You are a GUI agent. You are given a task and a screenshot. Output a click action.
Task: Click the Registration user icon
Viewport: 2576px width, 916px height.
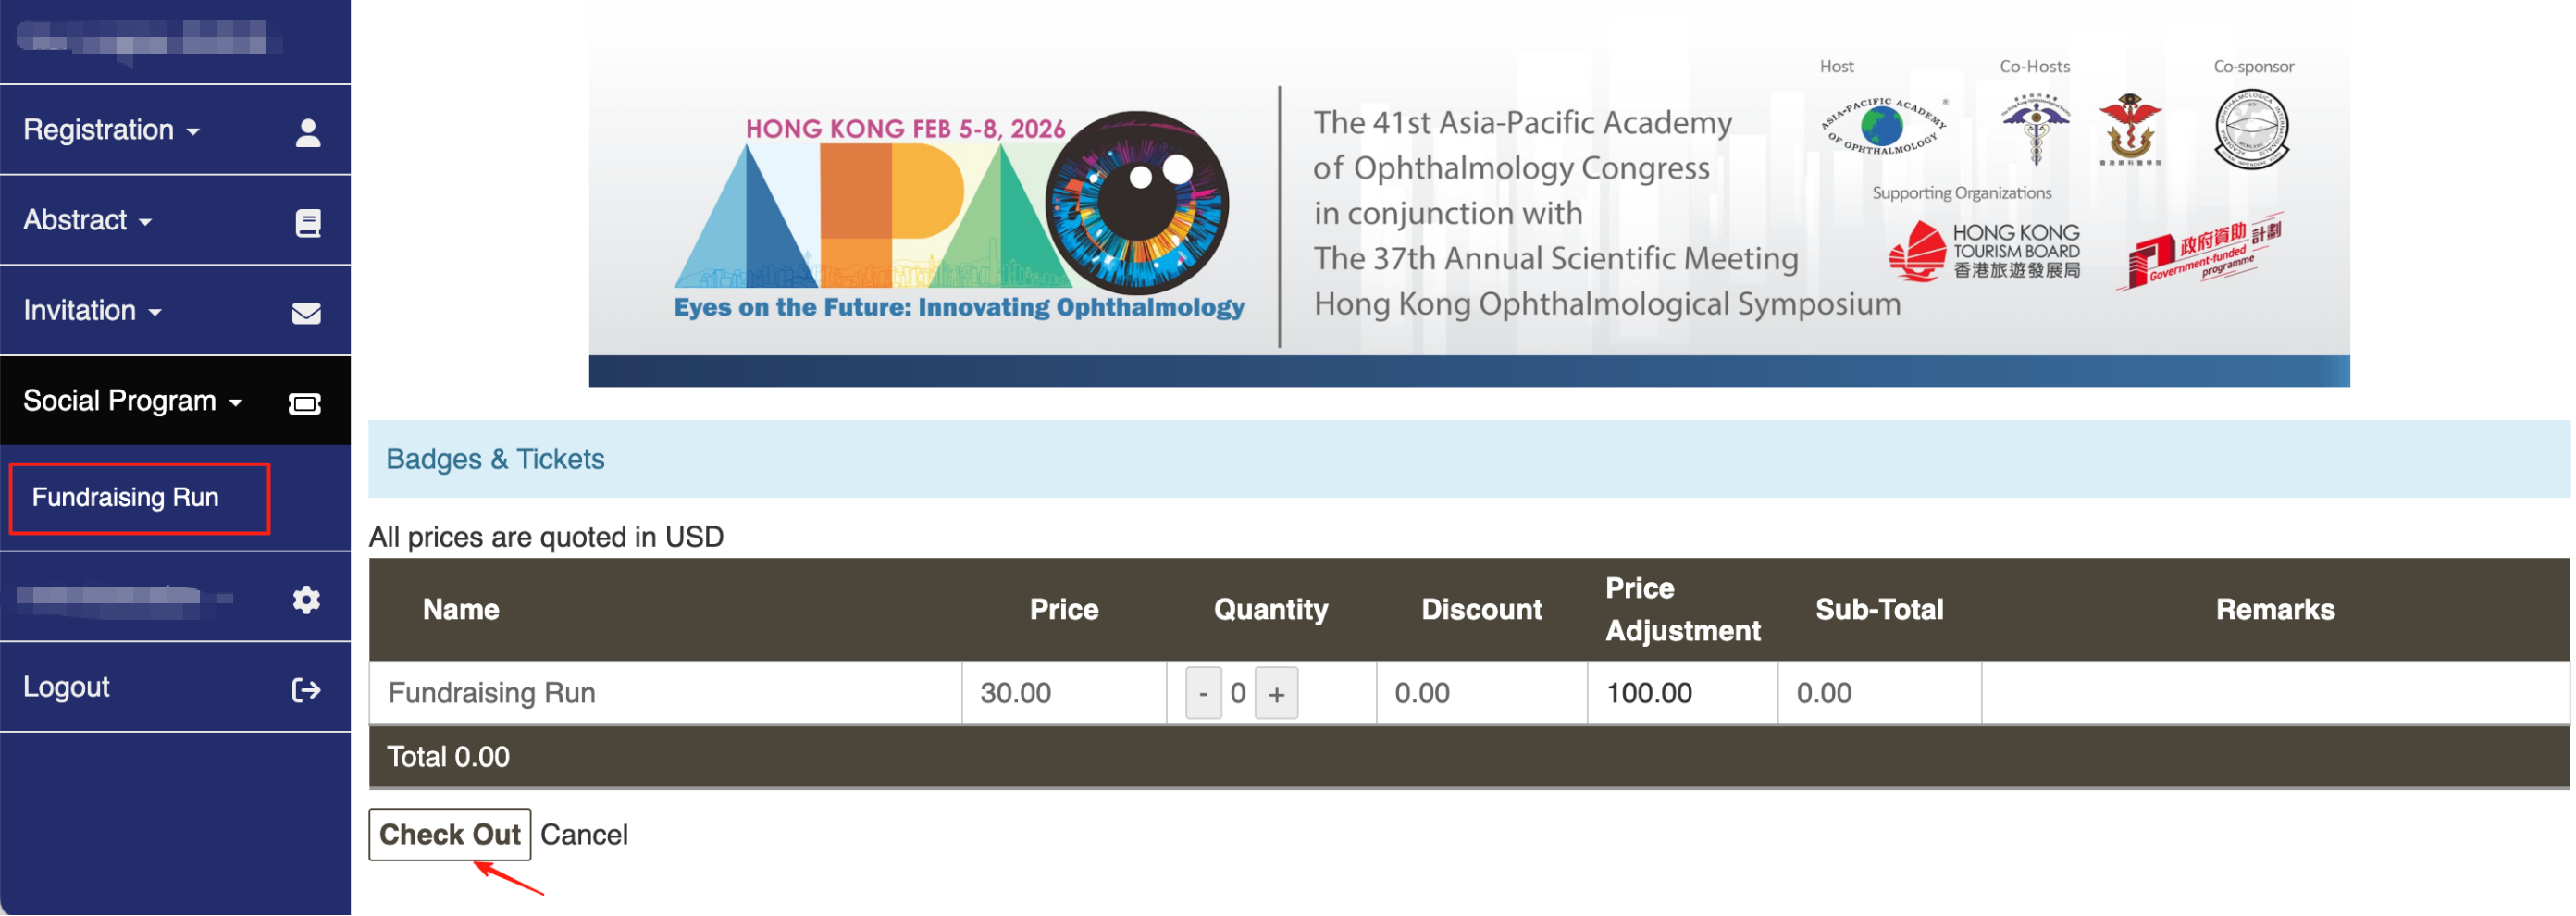308,132
